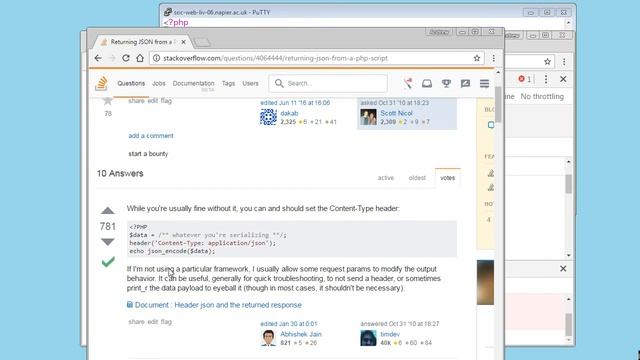Click flag under the top answer
Image resolution: width=640 pixels, height=360 pixels.
[x=166, y=322]
